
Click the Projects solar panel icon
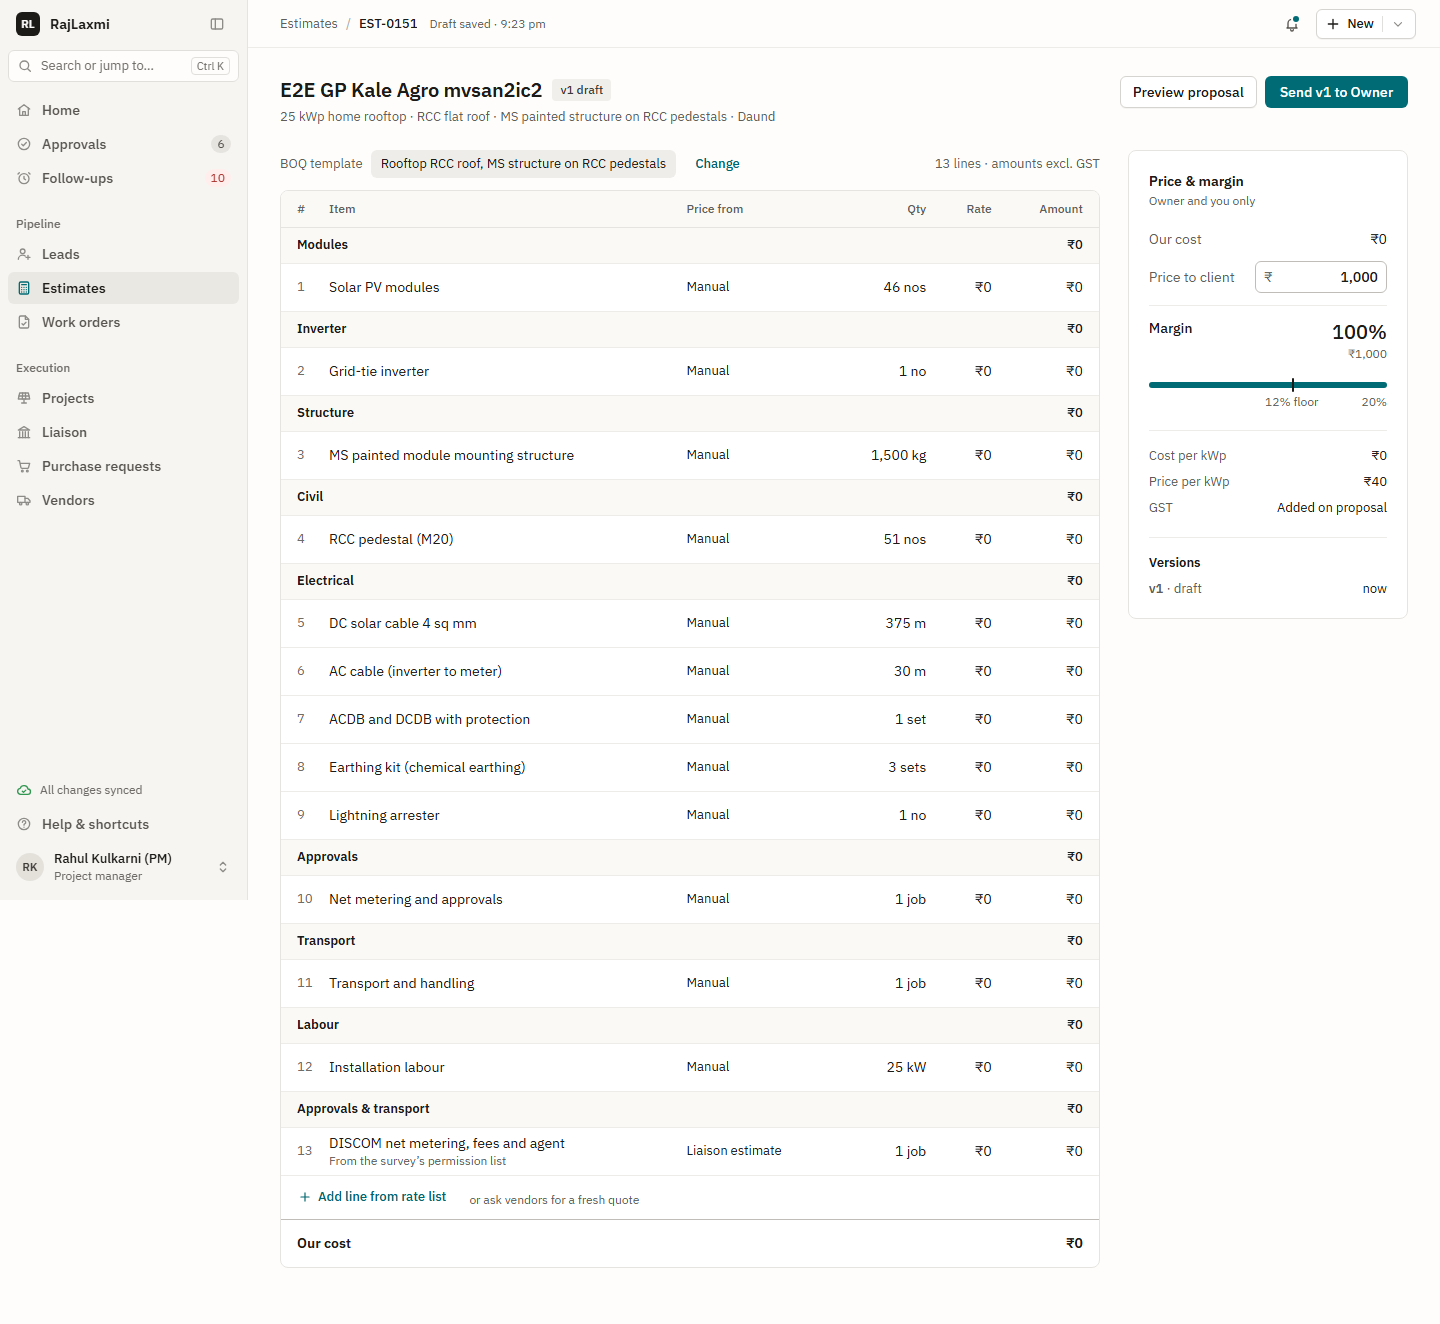coord(24,398)
